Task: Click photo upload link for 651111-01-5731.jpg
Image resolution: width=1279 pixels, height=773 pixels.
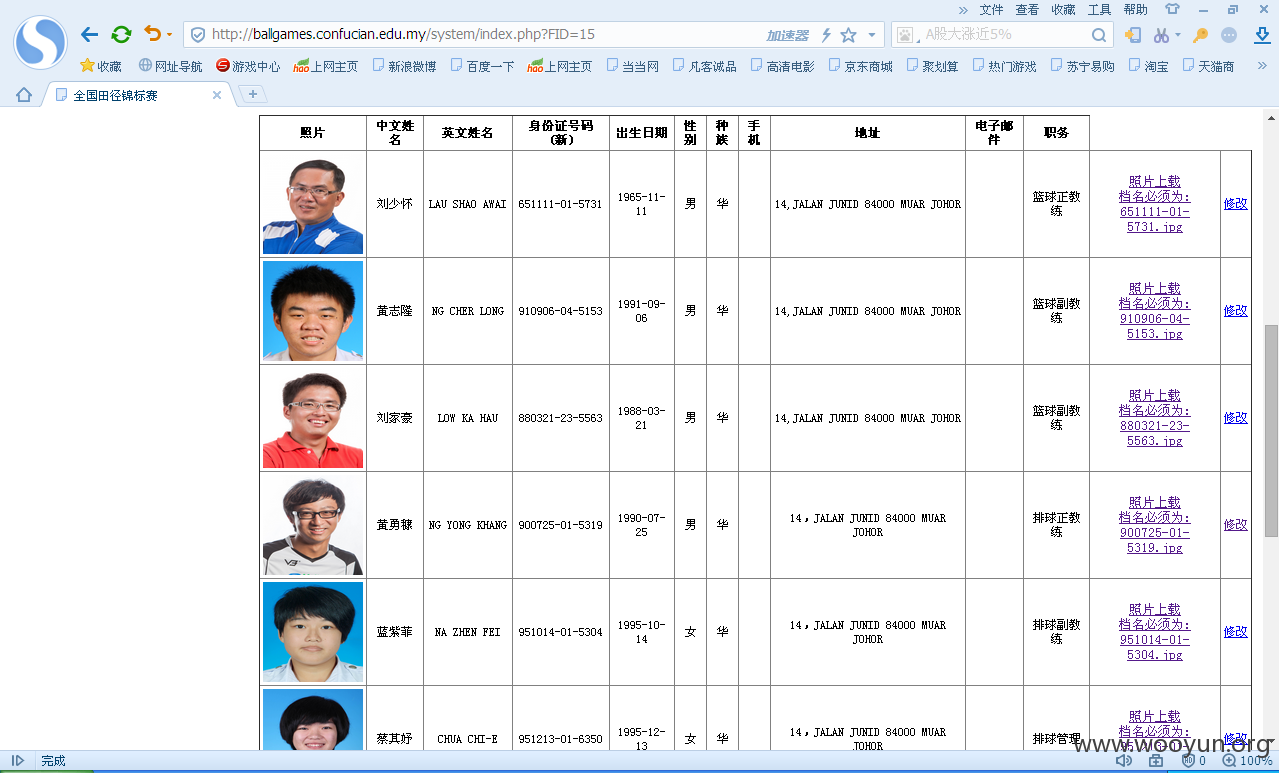Action: pyautogui.click(x=1155, y=204)
